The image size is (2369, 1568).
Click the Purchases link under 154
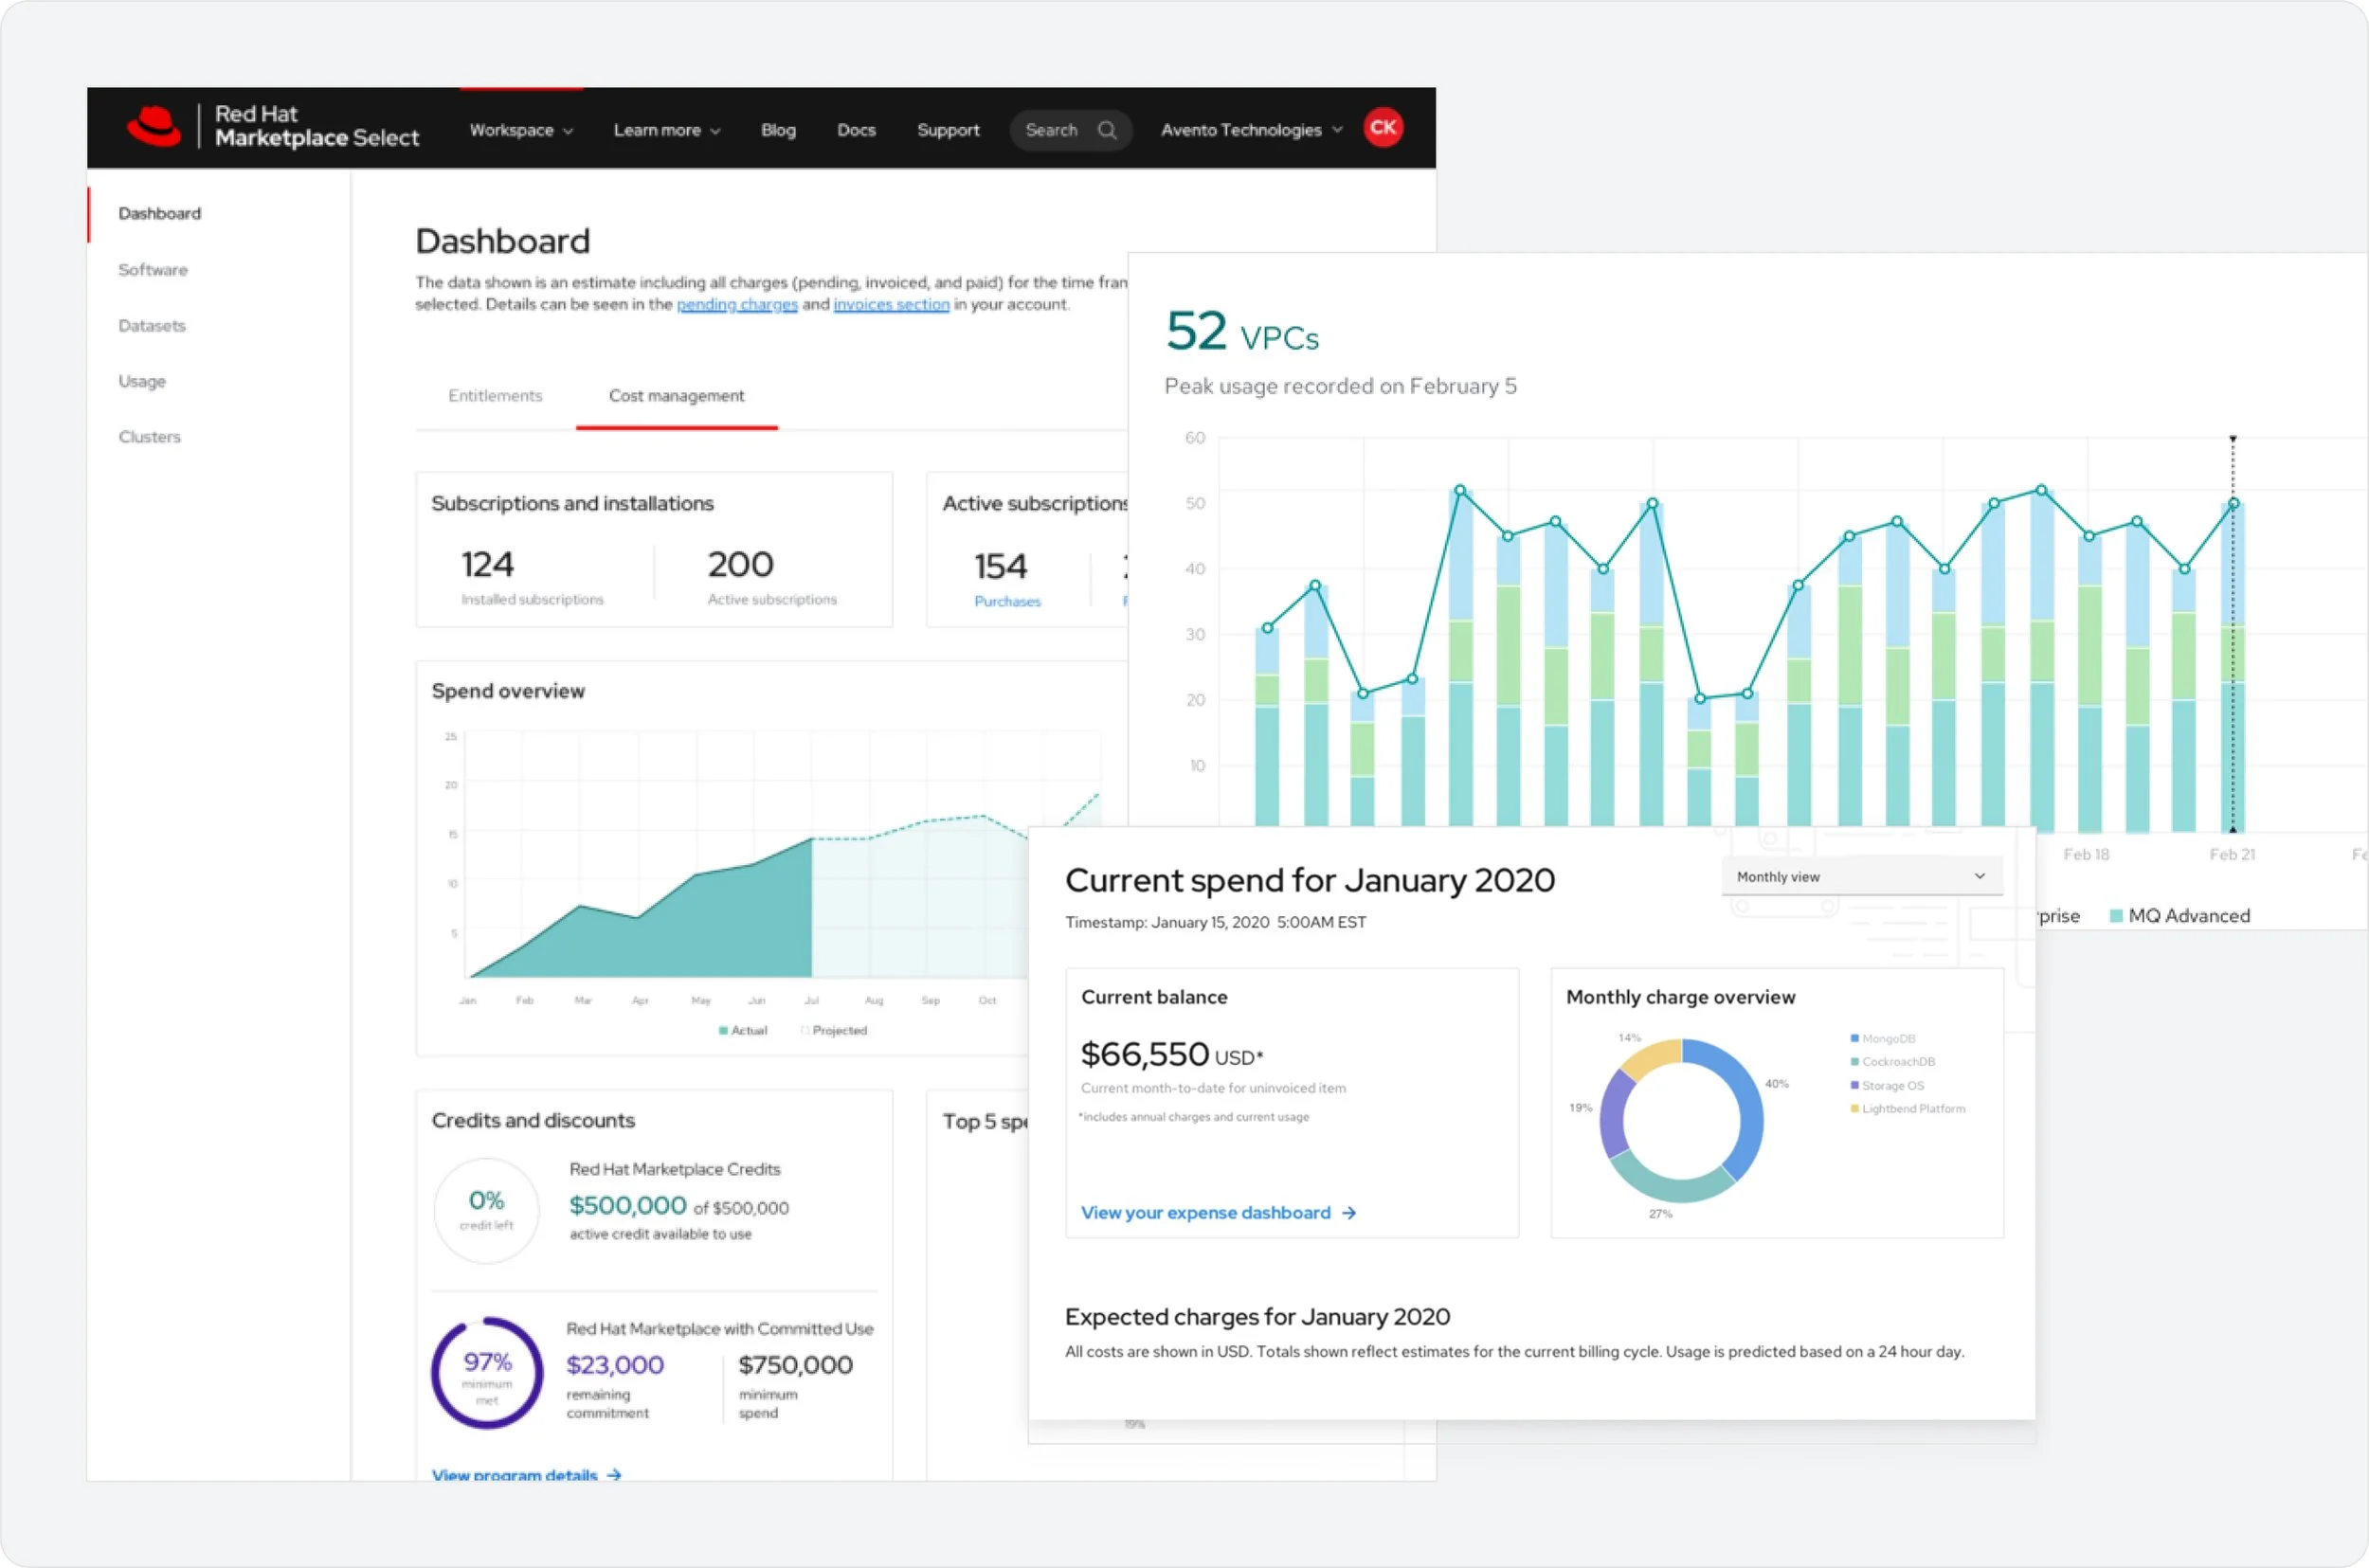point(1007,601)
